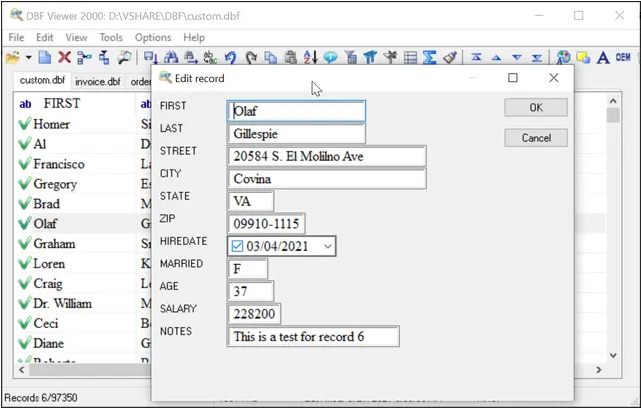Click the Copy toolbar icon
This screenshot has width=641, height=408.
pos(270,57)
